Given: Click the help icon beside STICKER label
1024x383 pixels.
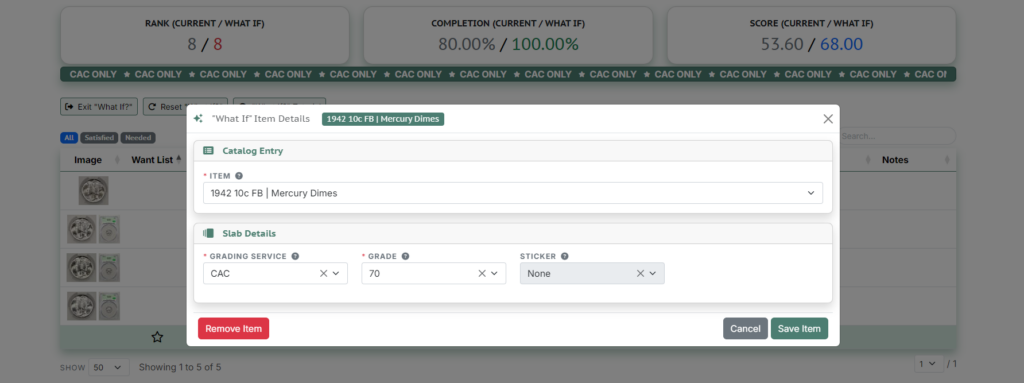Looking at the screenshot, I should pyautogui.click(x=564, y=256).
